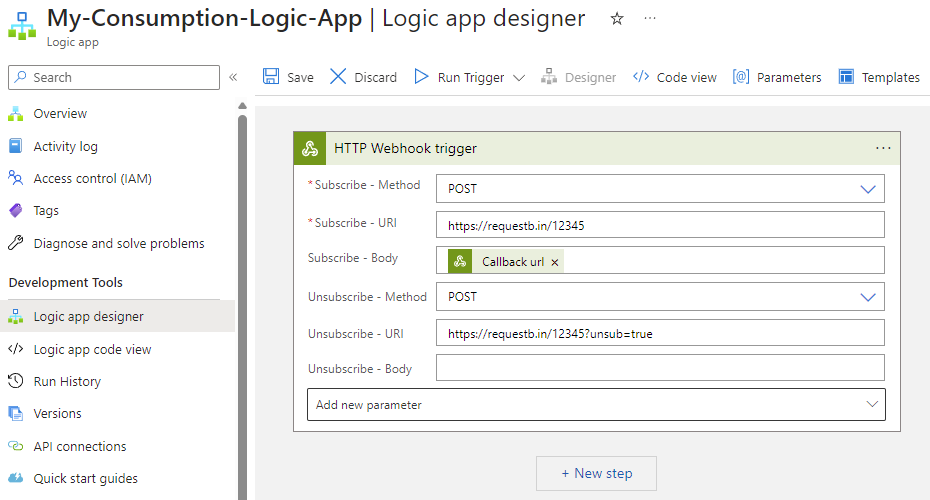Click the Parameters icon in toolbar
This screenshot has width=930, height=500.
click(741, 77)
